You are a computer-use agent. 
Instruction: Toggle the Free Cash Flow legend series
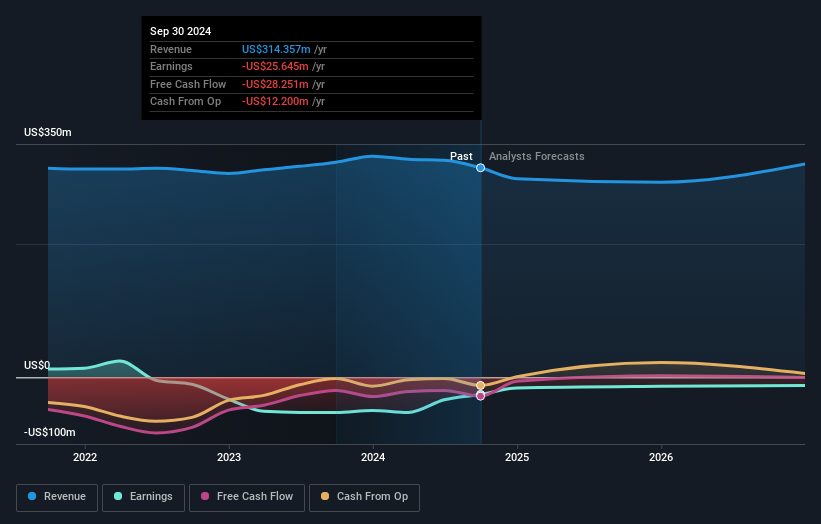tap(247, 497)
